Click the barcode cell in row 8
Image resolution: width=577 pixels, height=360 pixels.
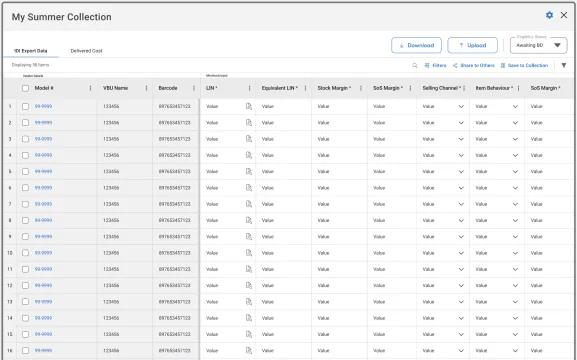(x=175, y=220)
